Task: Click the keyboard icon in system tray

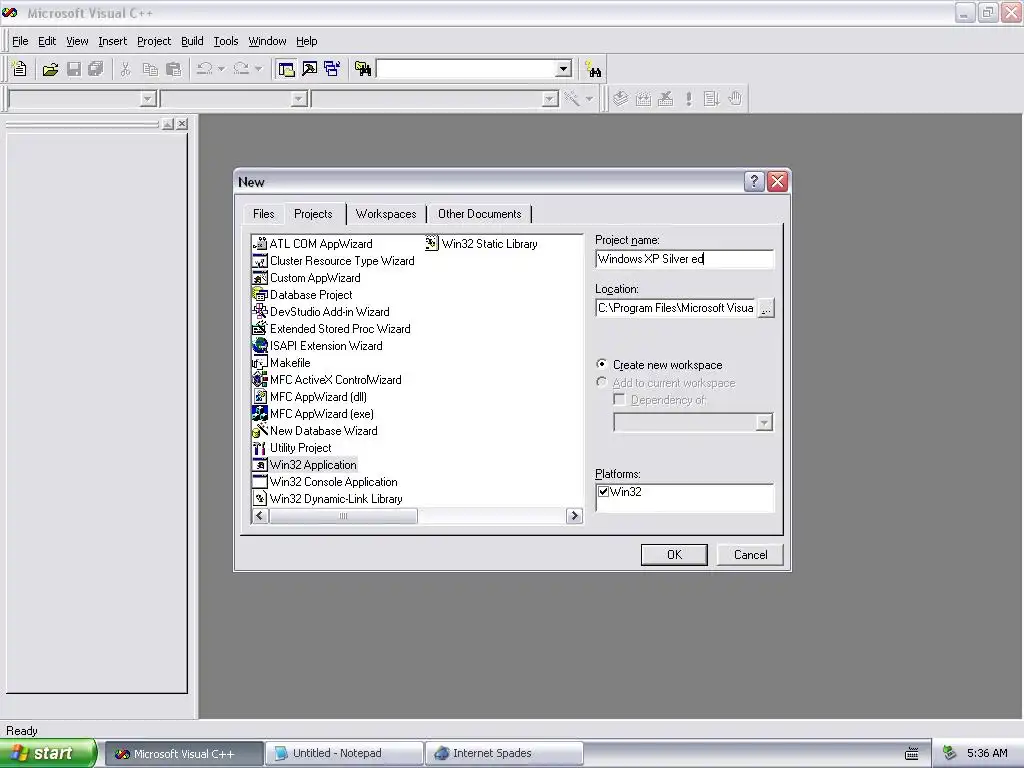Action: coord(912,754)
